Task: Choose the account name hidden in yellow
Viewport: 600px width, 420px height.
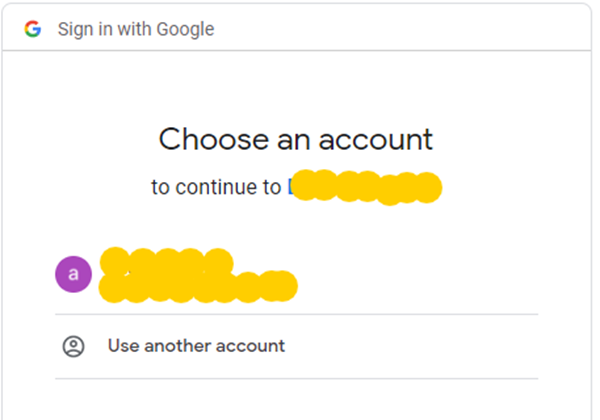Action: coord(166,263)
